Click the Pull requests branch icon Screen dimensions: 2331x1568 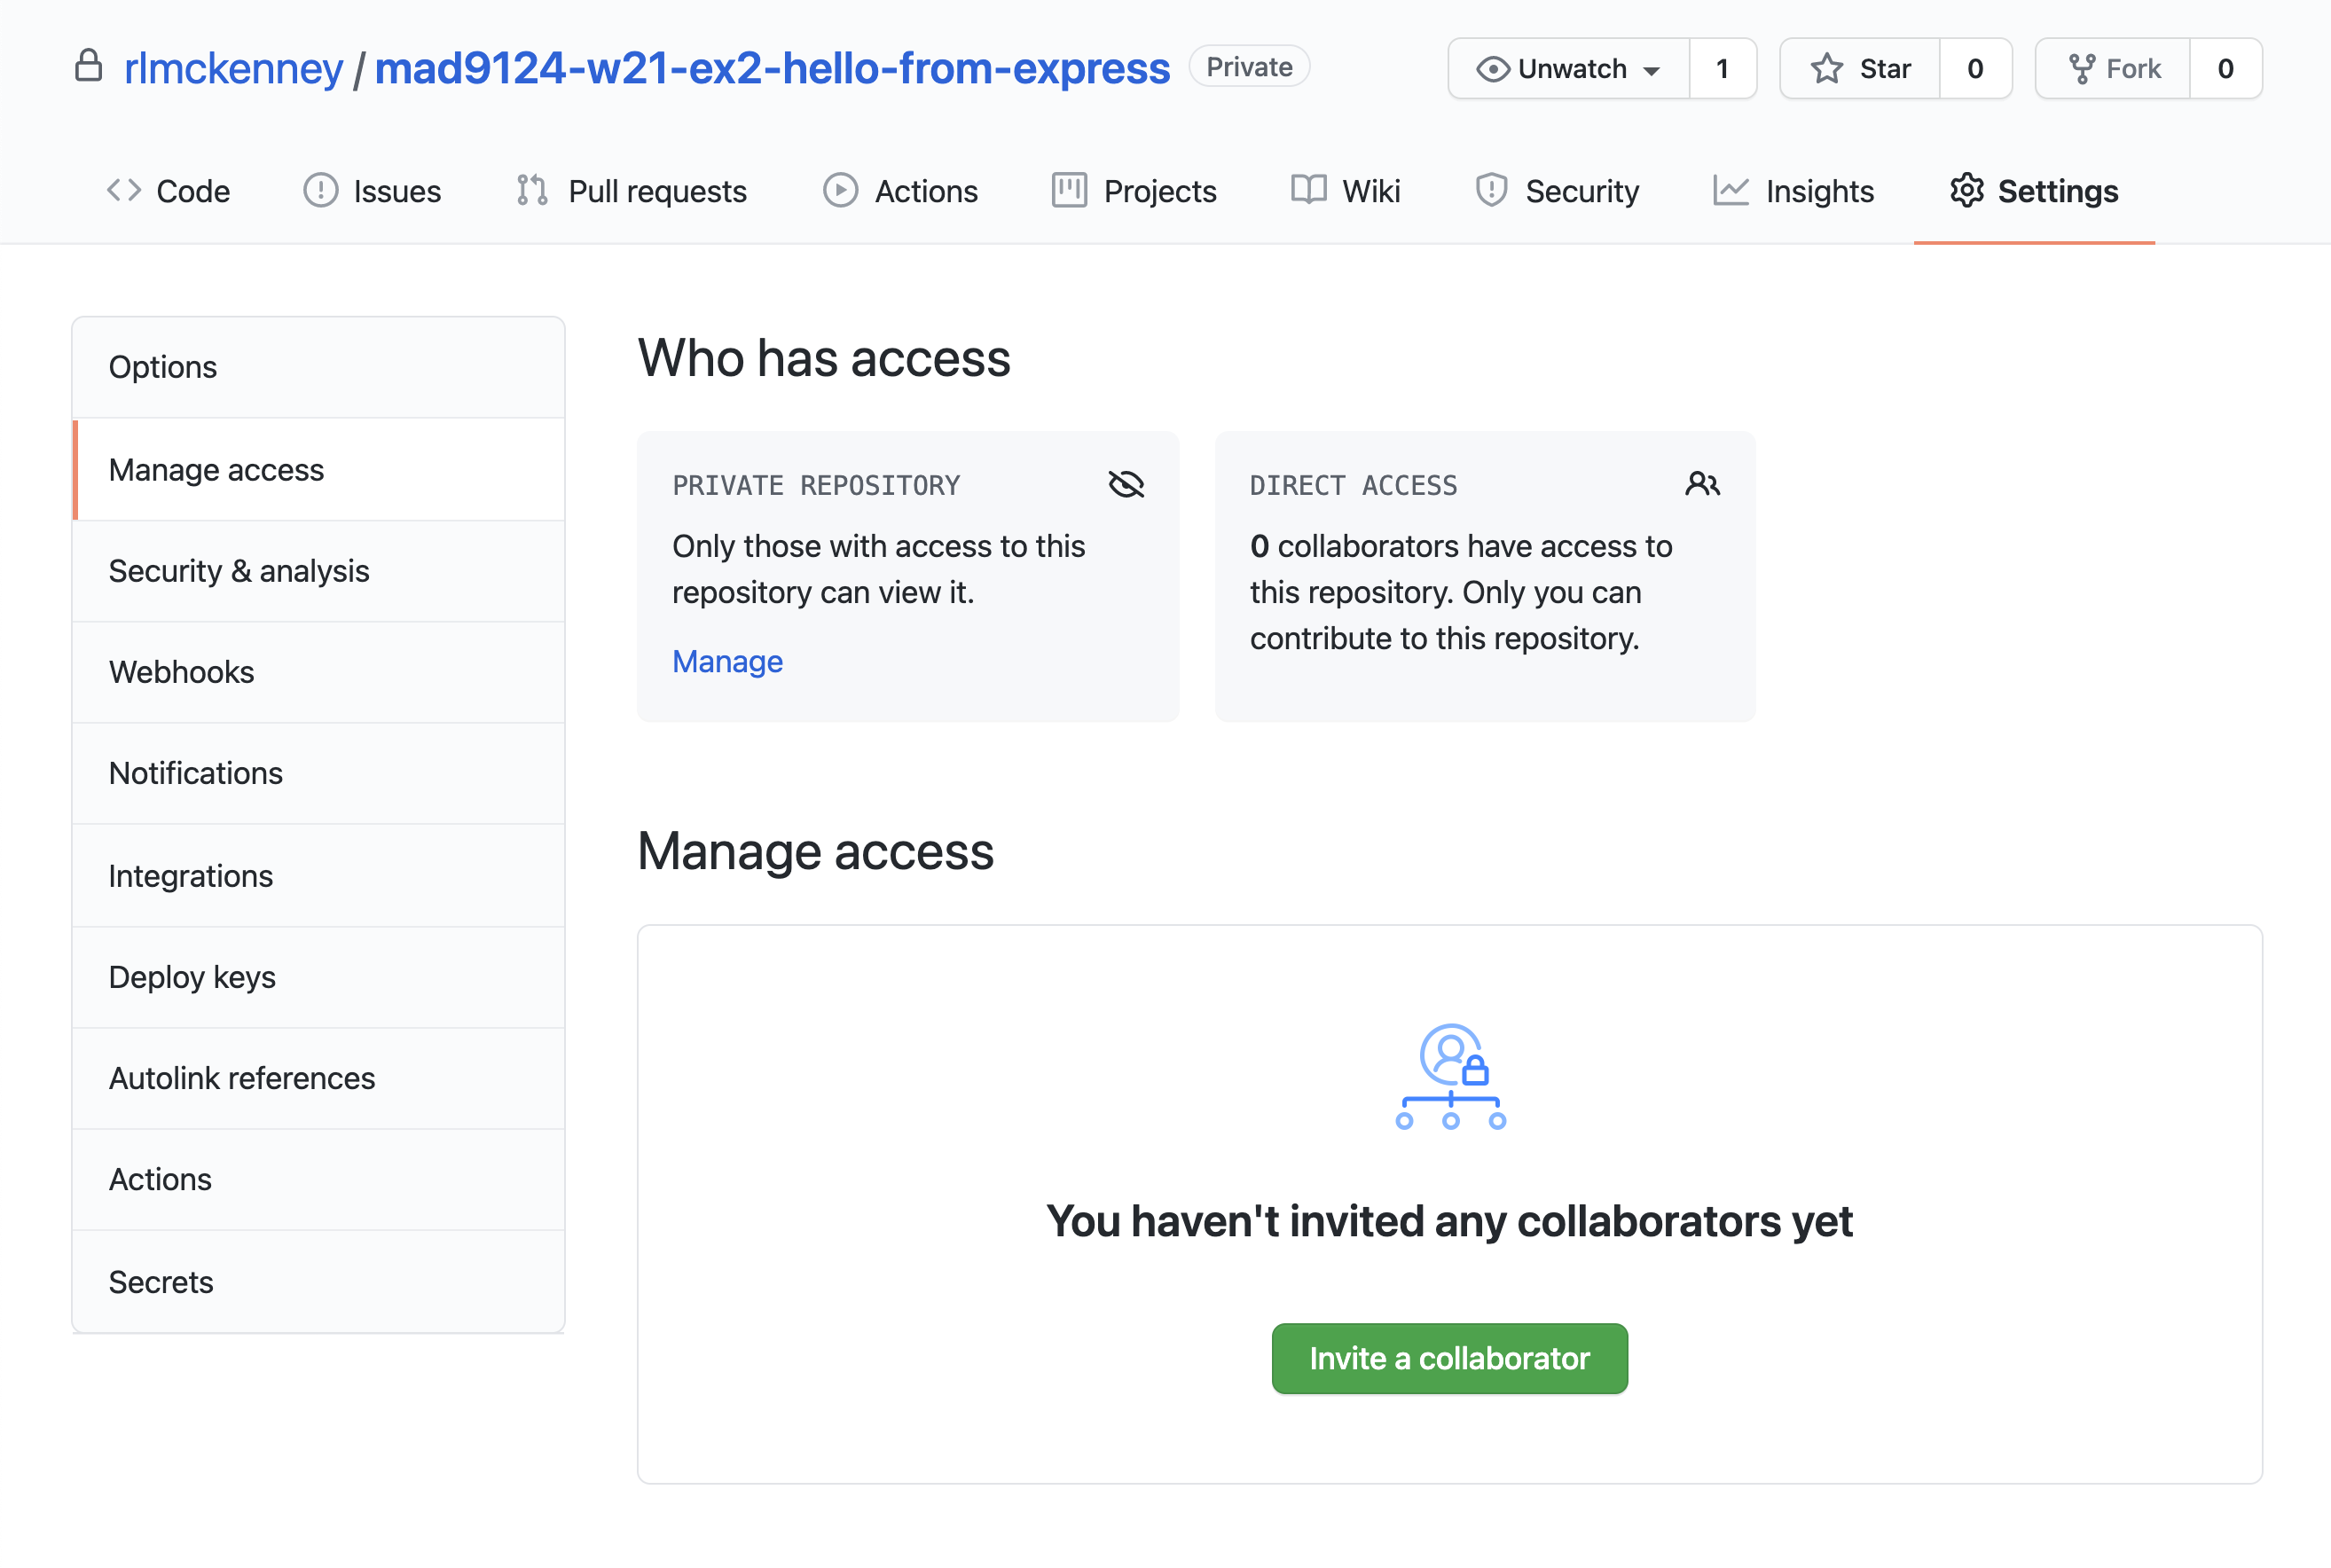coord(532,190)
